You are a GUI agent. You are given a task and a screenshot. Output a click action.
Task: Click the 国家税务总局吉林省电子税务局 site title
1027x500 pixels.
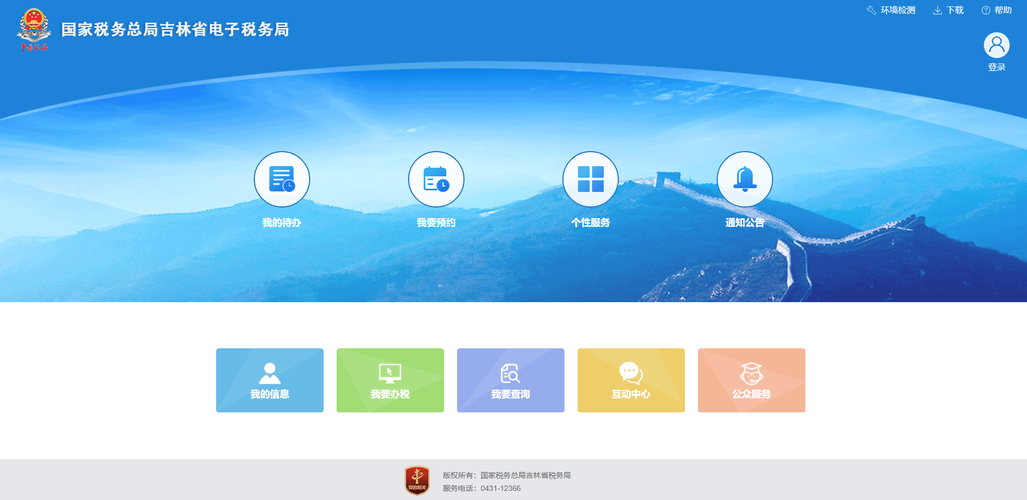click(175, 30)
